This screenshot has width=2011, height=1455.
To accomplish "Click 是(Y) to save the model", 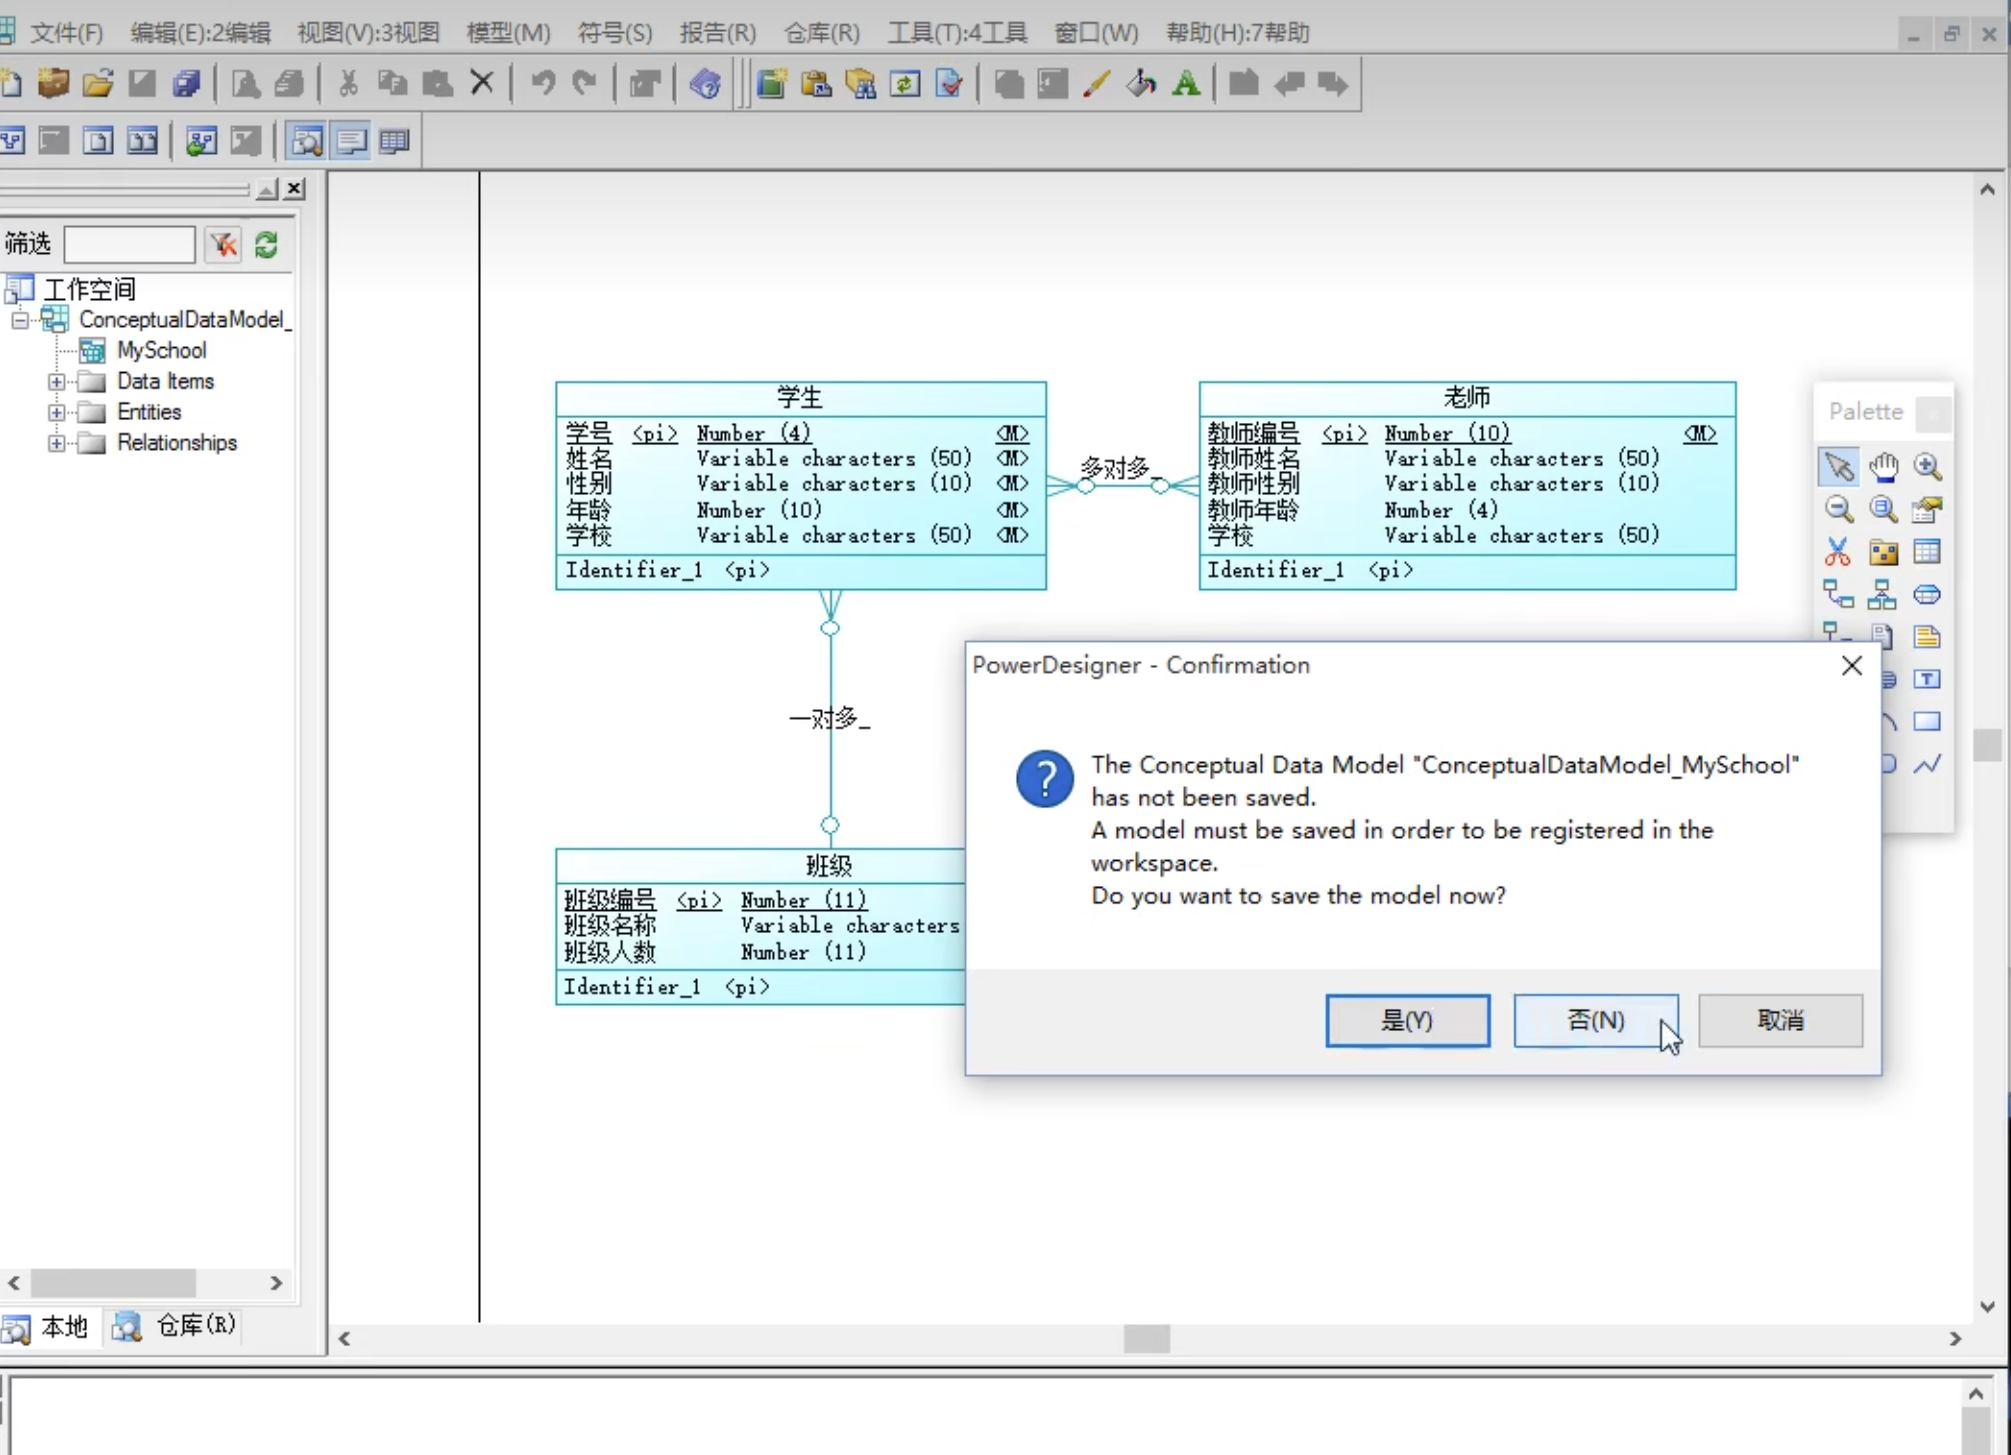I will tap(1407, 1020).
